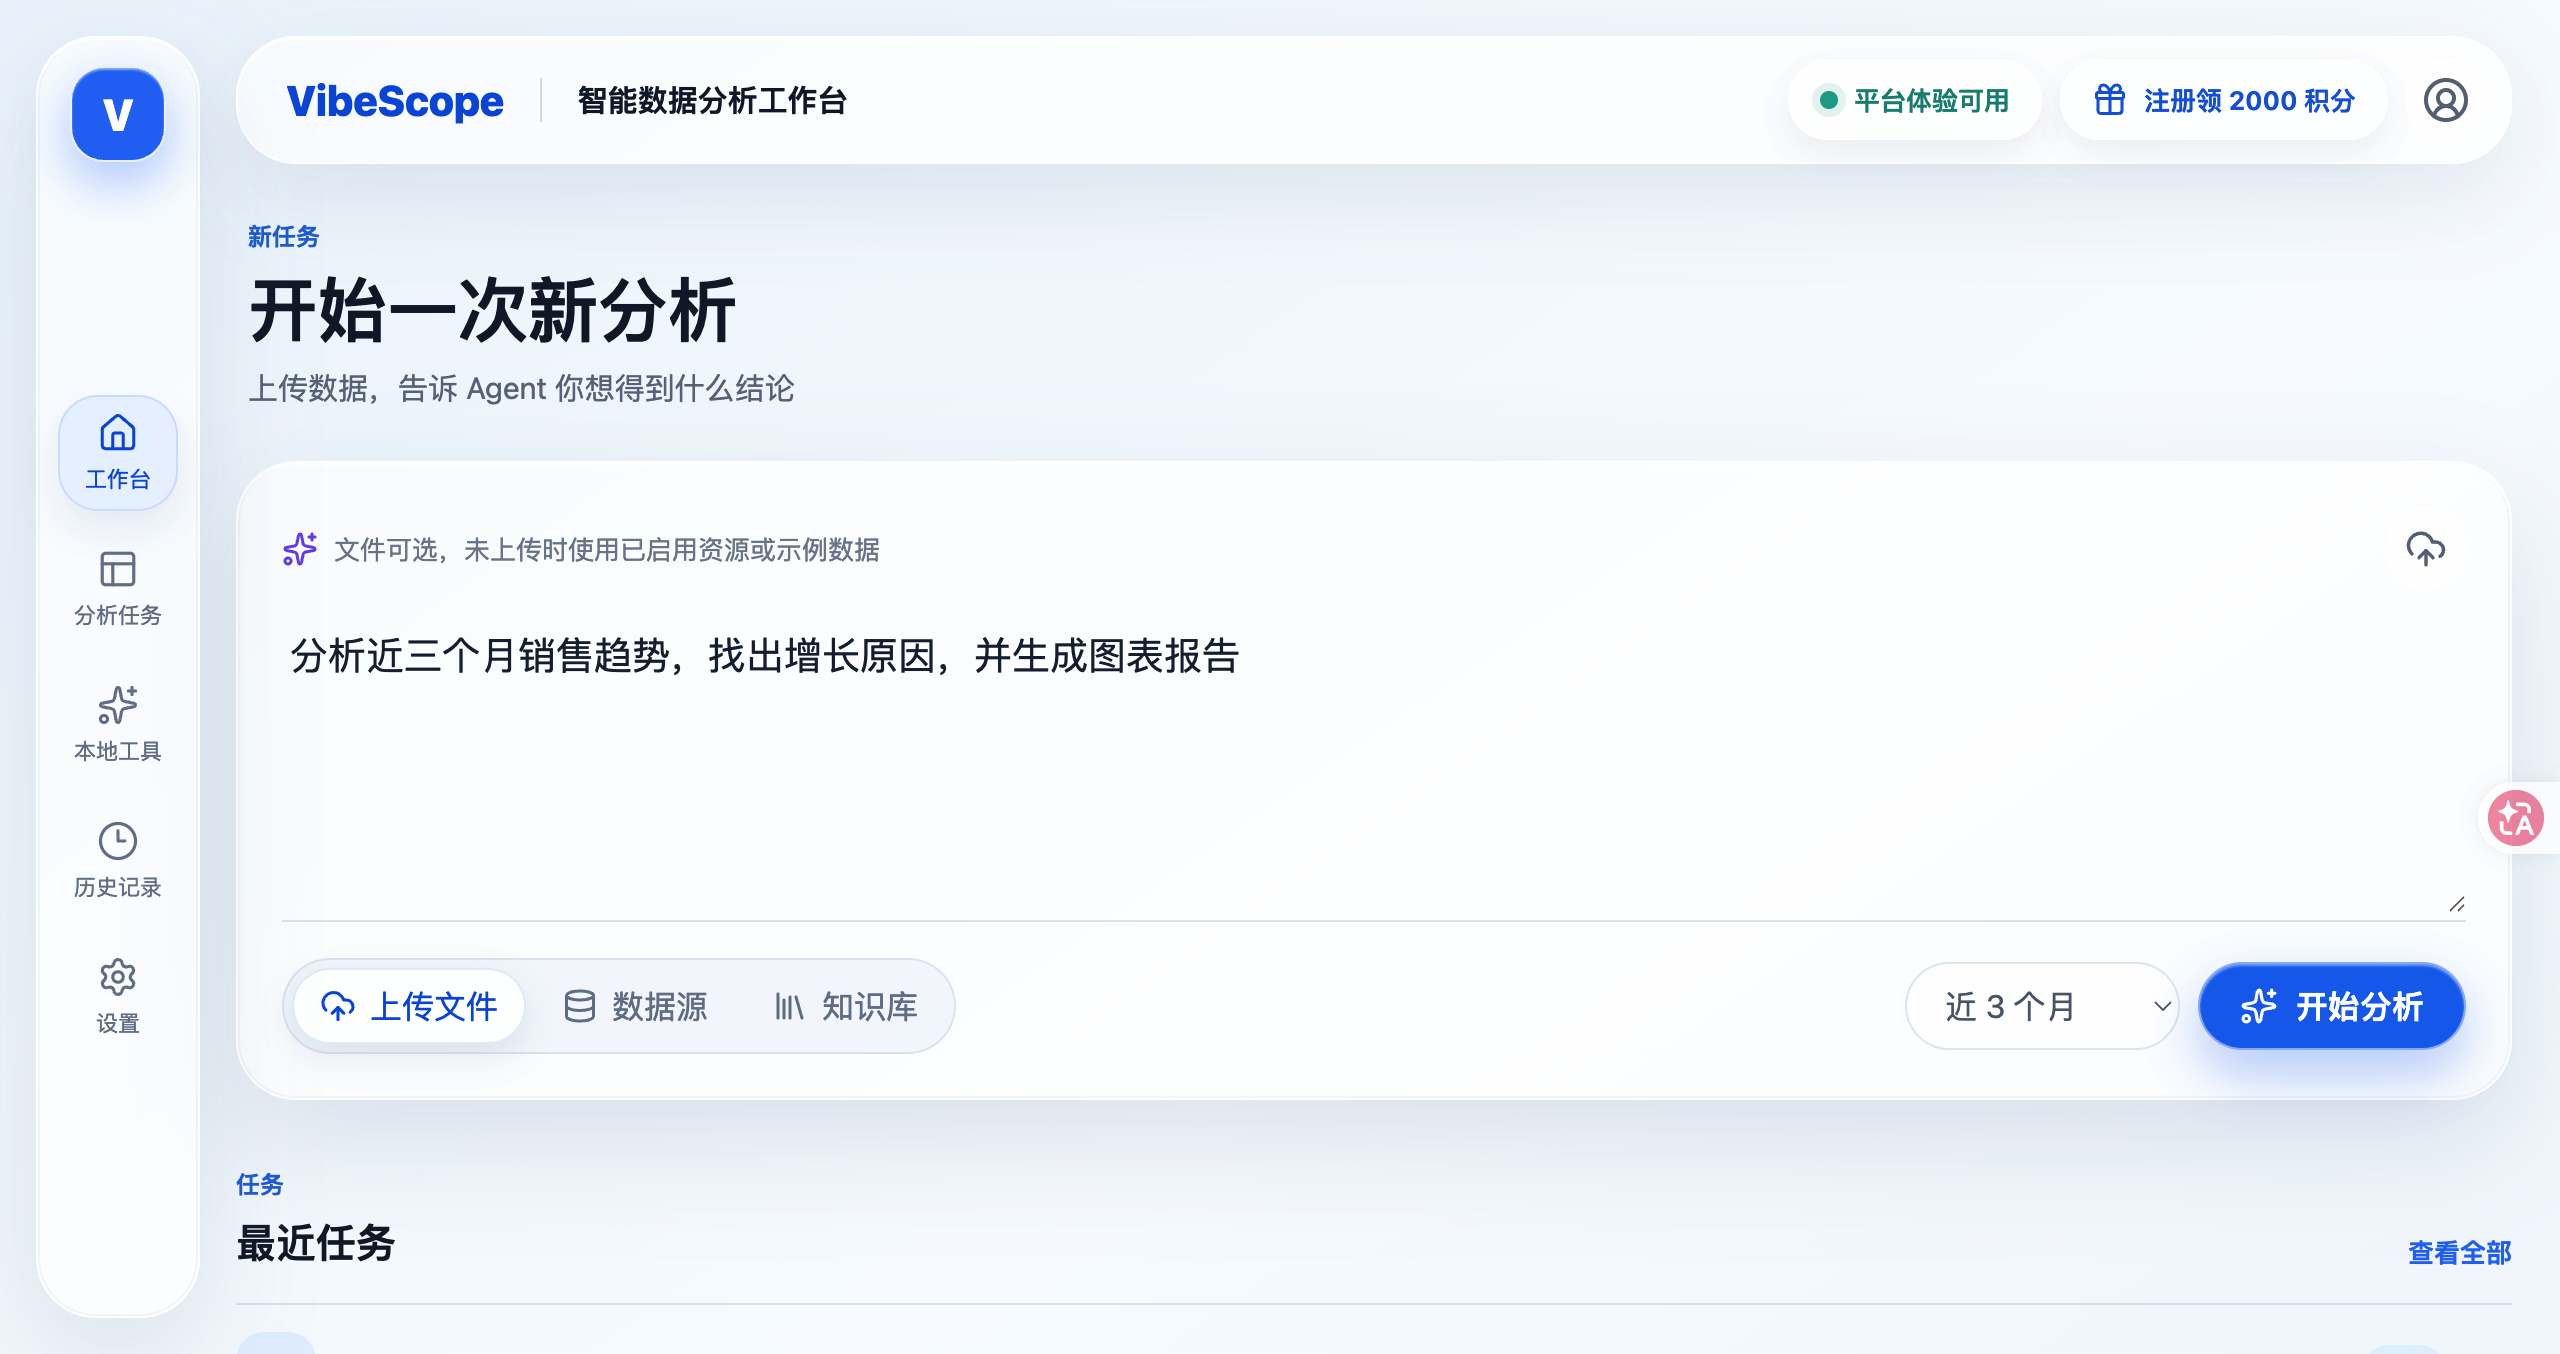Click the 新任务 label
The height and width of the screenshot is (1354, 2560).
pyautogui.click(x=284, y=236)
